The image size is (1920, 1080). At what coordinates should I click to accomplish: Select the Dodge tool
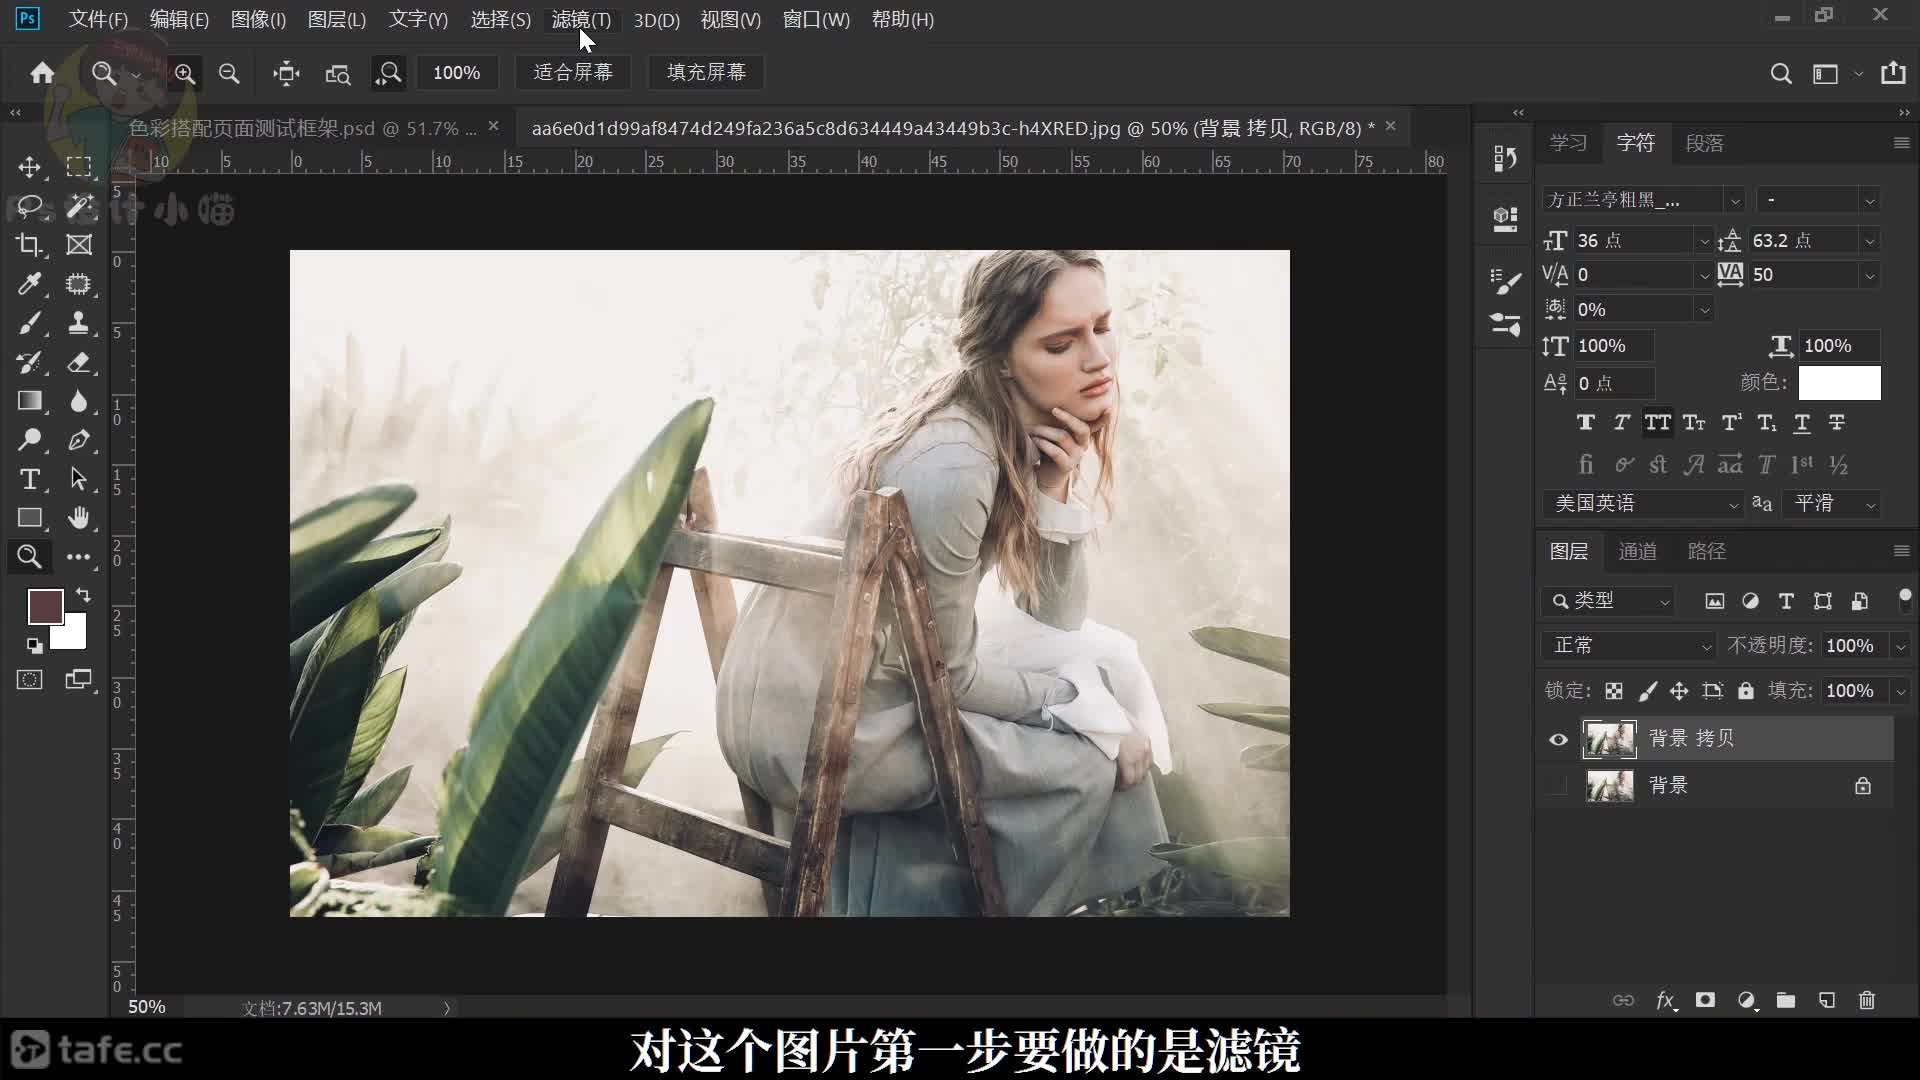pyautogui.click(x=29, y=440)
